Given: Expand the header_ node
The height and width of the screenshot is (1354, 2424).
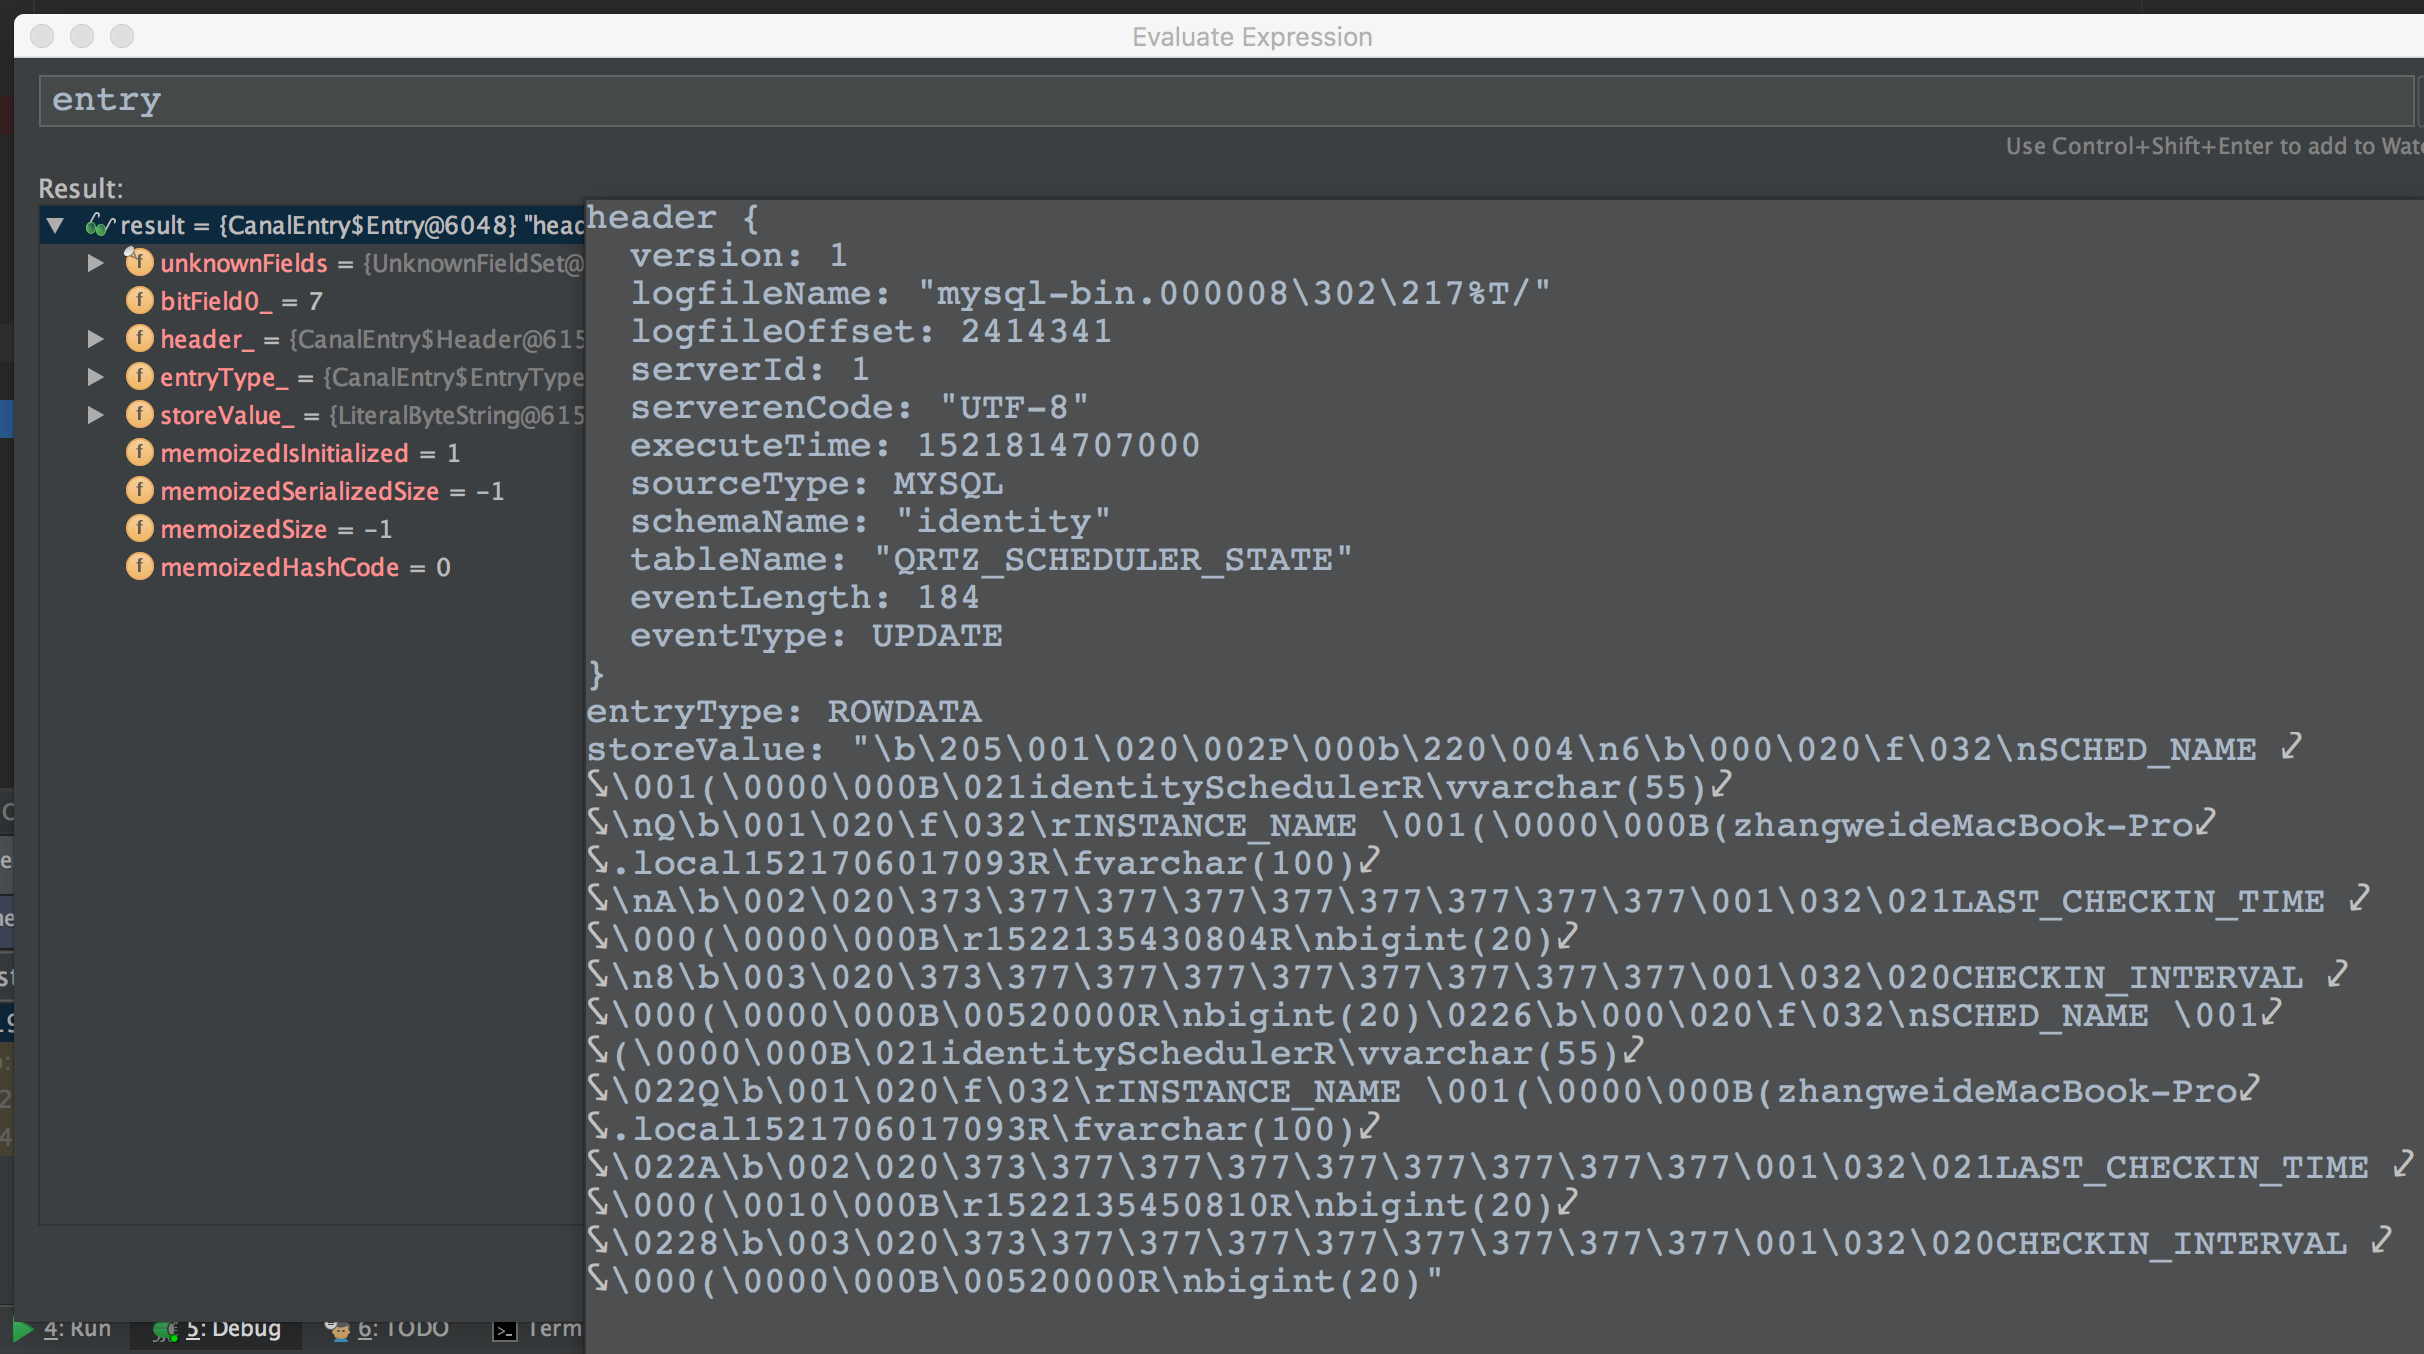Looking at the screenshot, I should pyautogui.click(x=95, y=339).
